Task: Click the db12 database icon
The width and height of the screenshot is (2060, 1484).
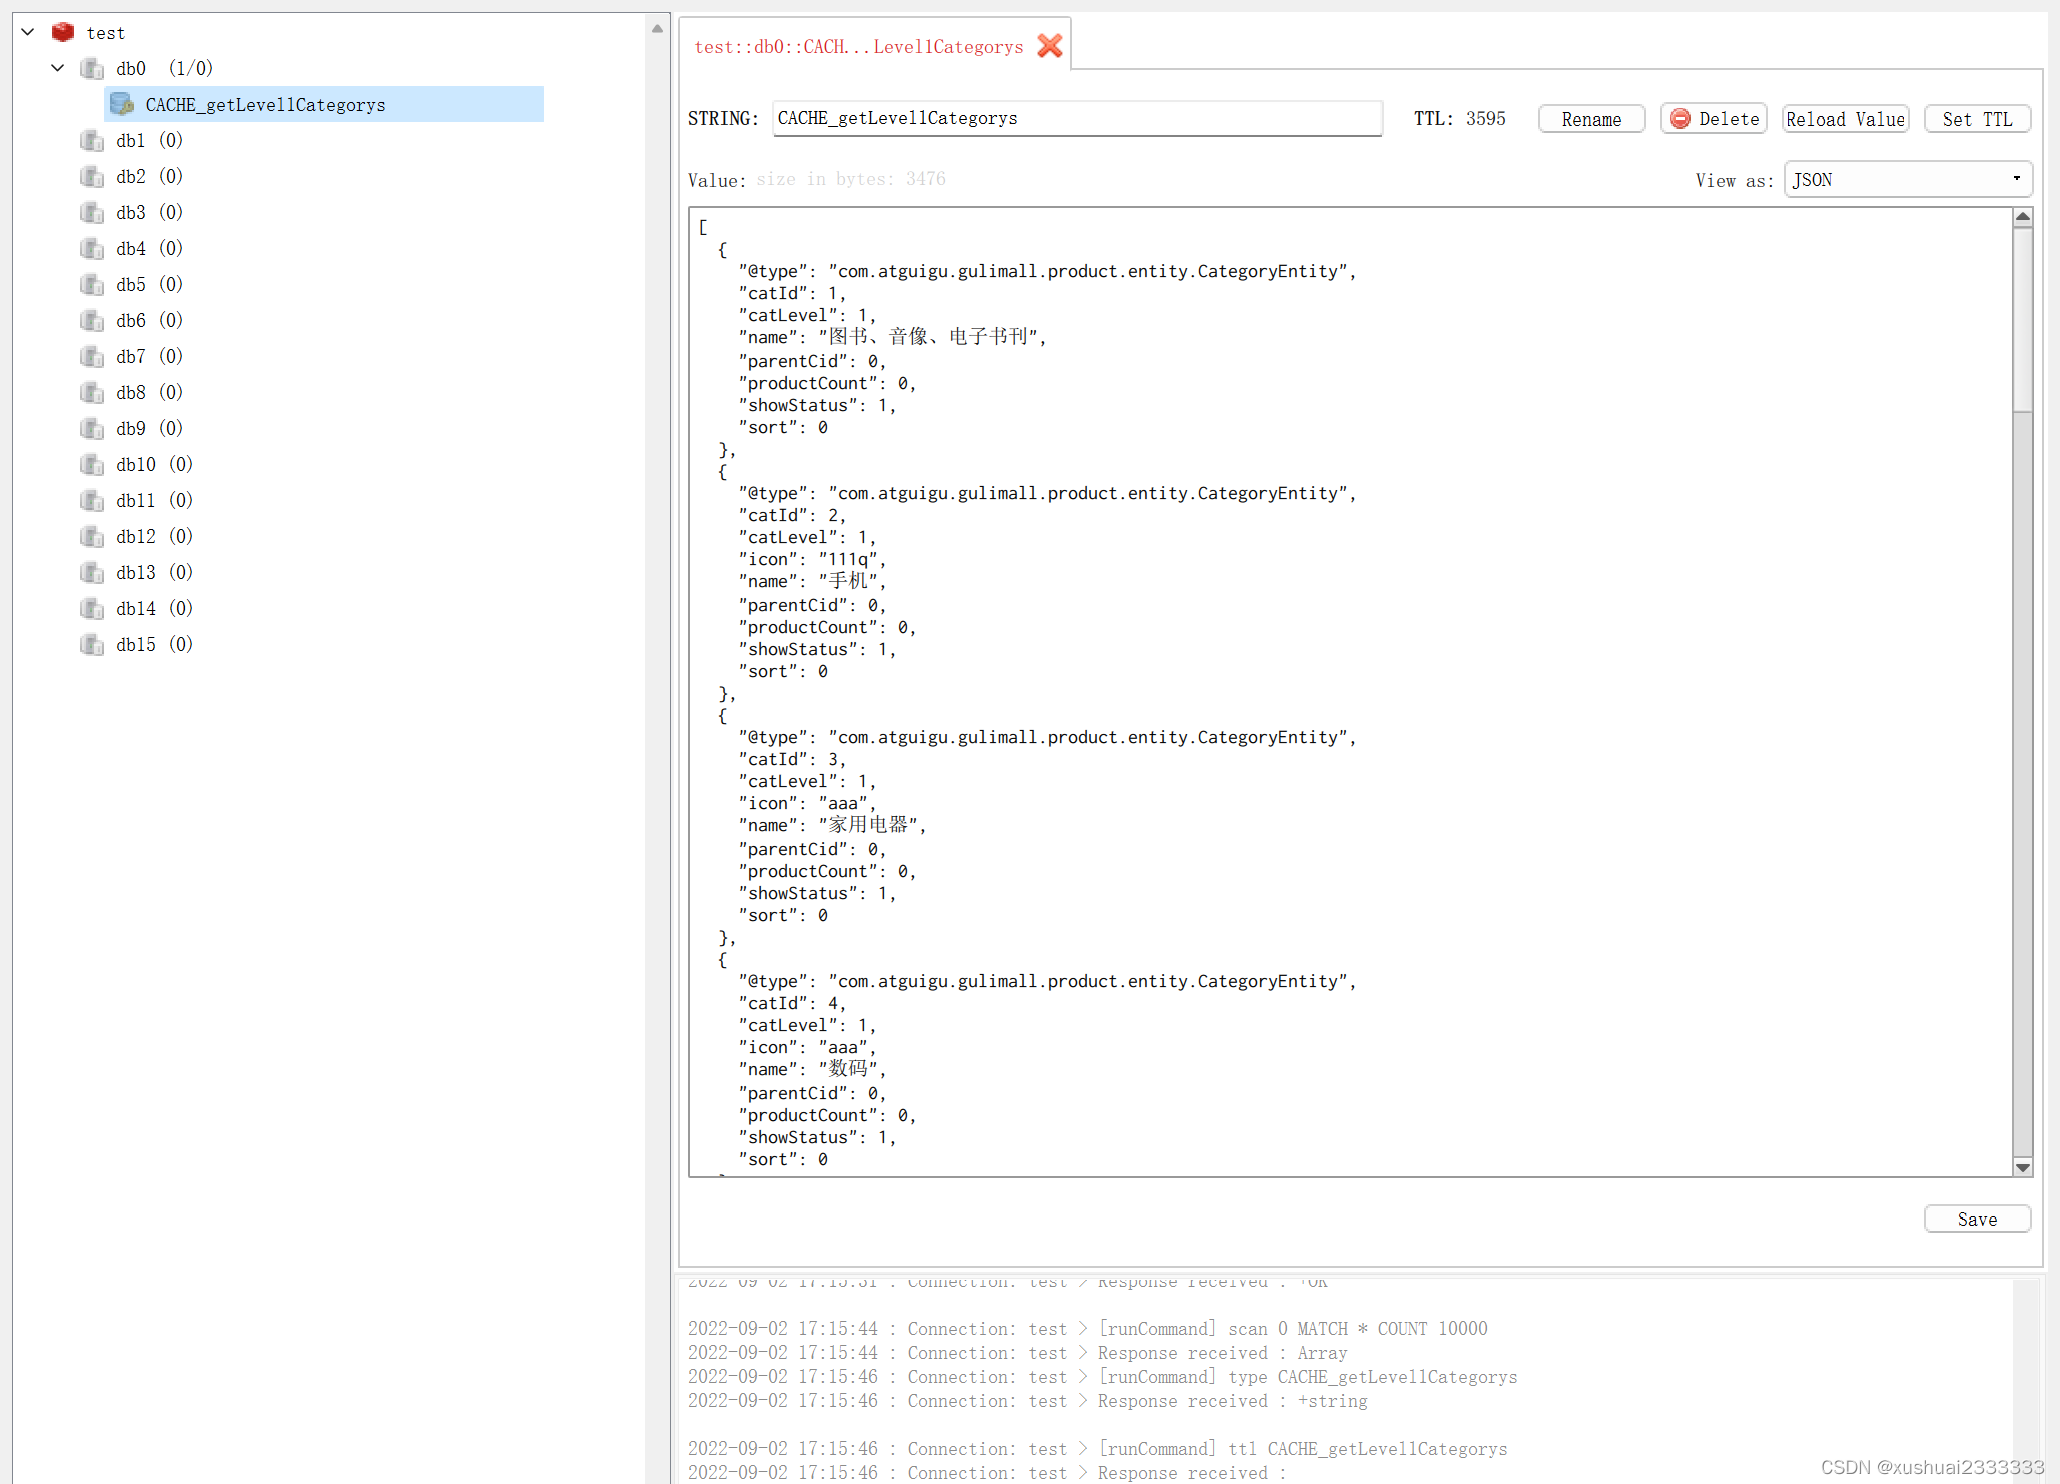Action: (91, 536)
